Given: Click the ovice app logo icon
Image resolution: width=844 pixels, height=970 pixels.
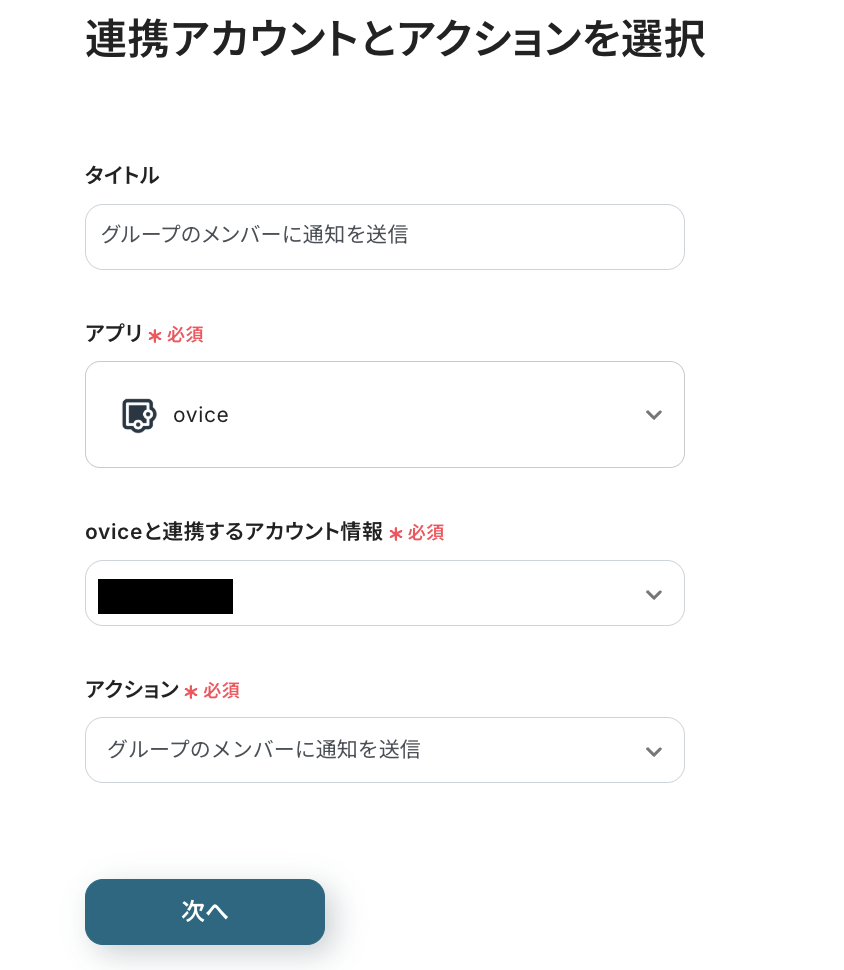Looking at the screenshot, I should coord(138,414).
